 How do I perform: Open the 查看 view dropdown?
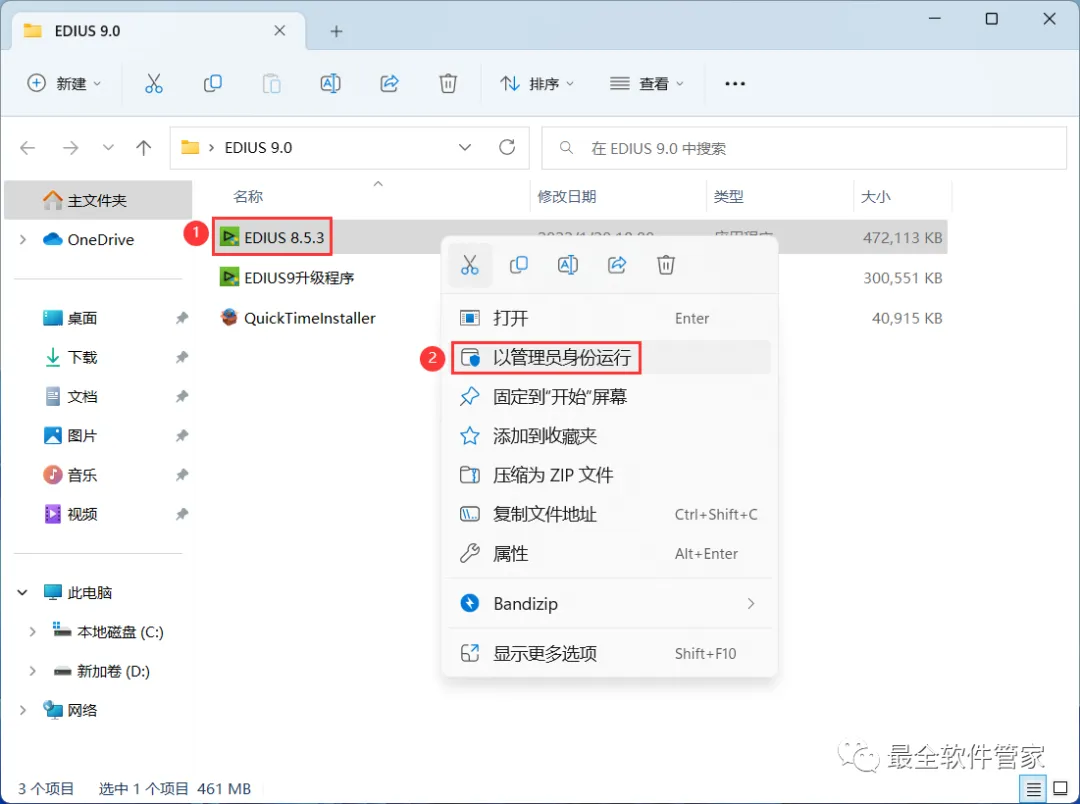[647, 83]
